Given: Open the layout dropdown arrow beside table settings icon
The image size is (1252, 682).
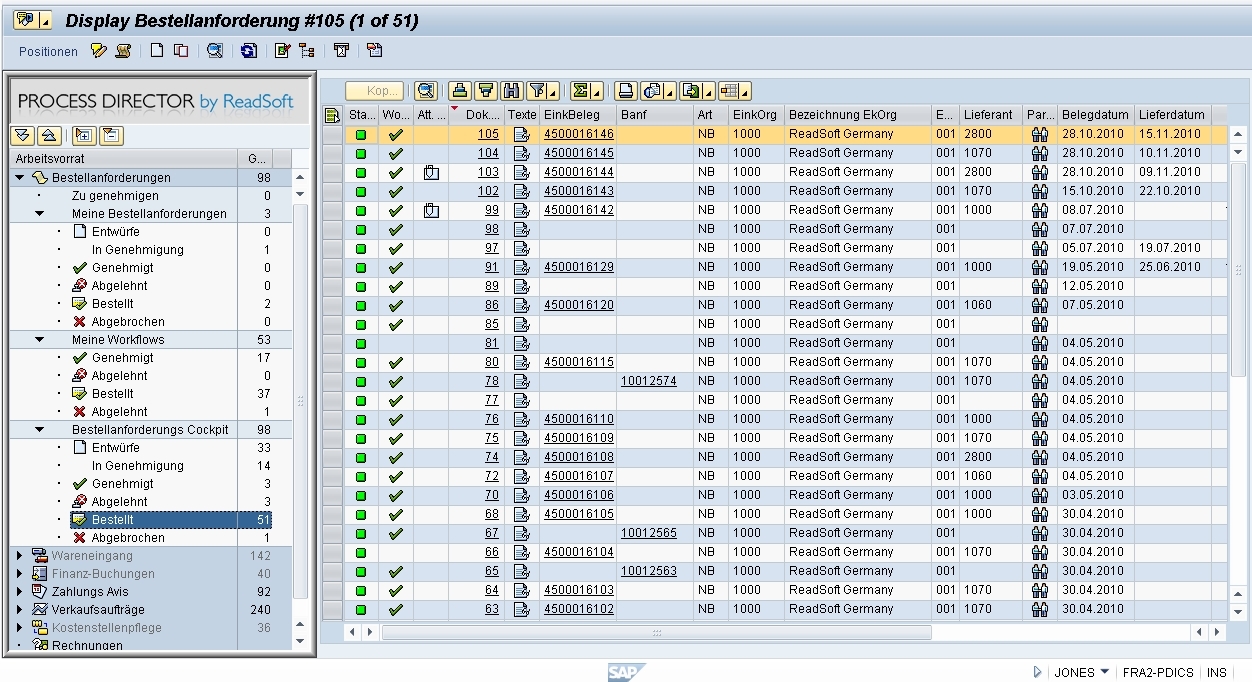Looking at the screenshot, I should click(744, 92).
